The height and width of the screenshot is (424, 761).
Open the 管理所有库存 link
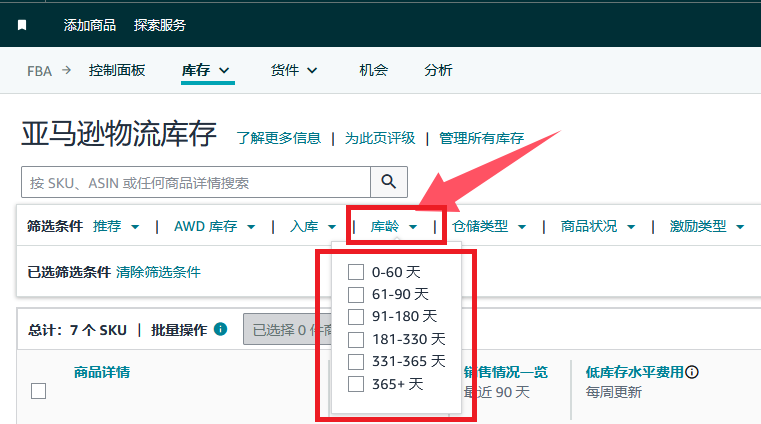[x=481, y=138]
